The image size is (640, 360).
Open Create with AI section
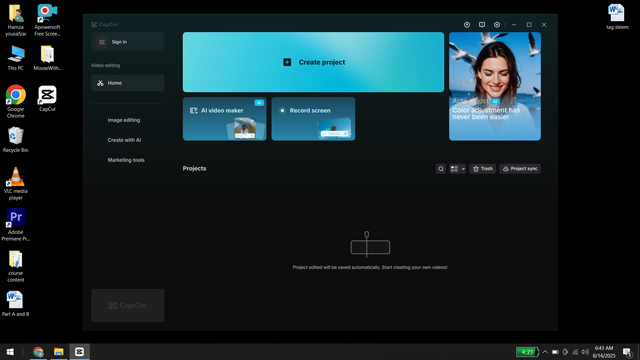[124, 140]
